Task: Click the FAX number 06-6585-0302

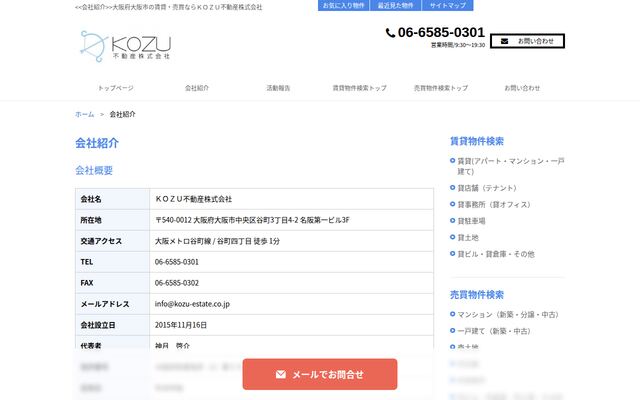Action: [x=177, y=283]
